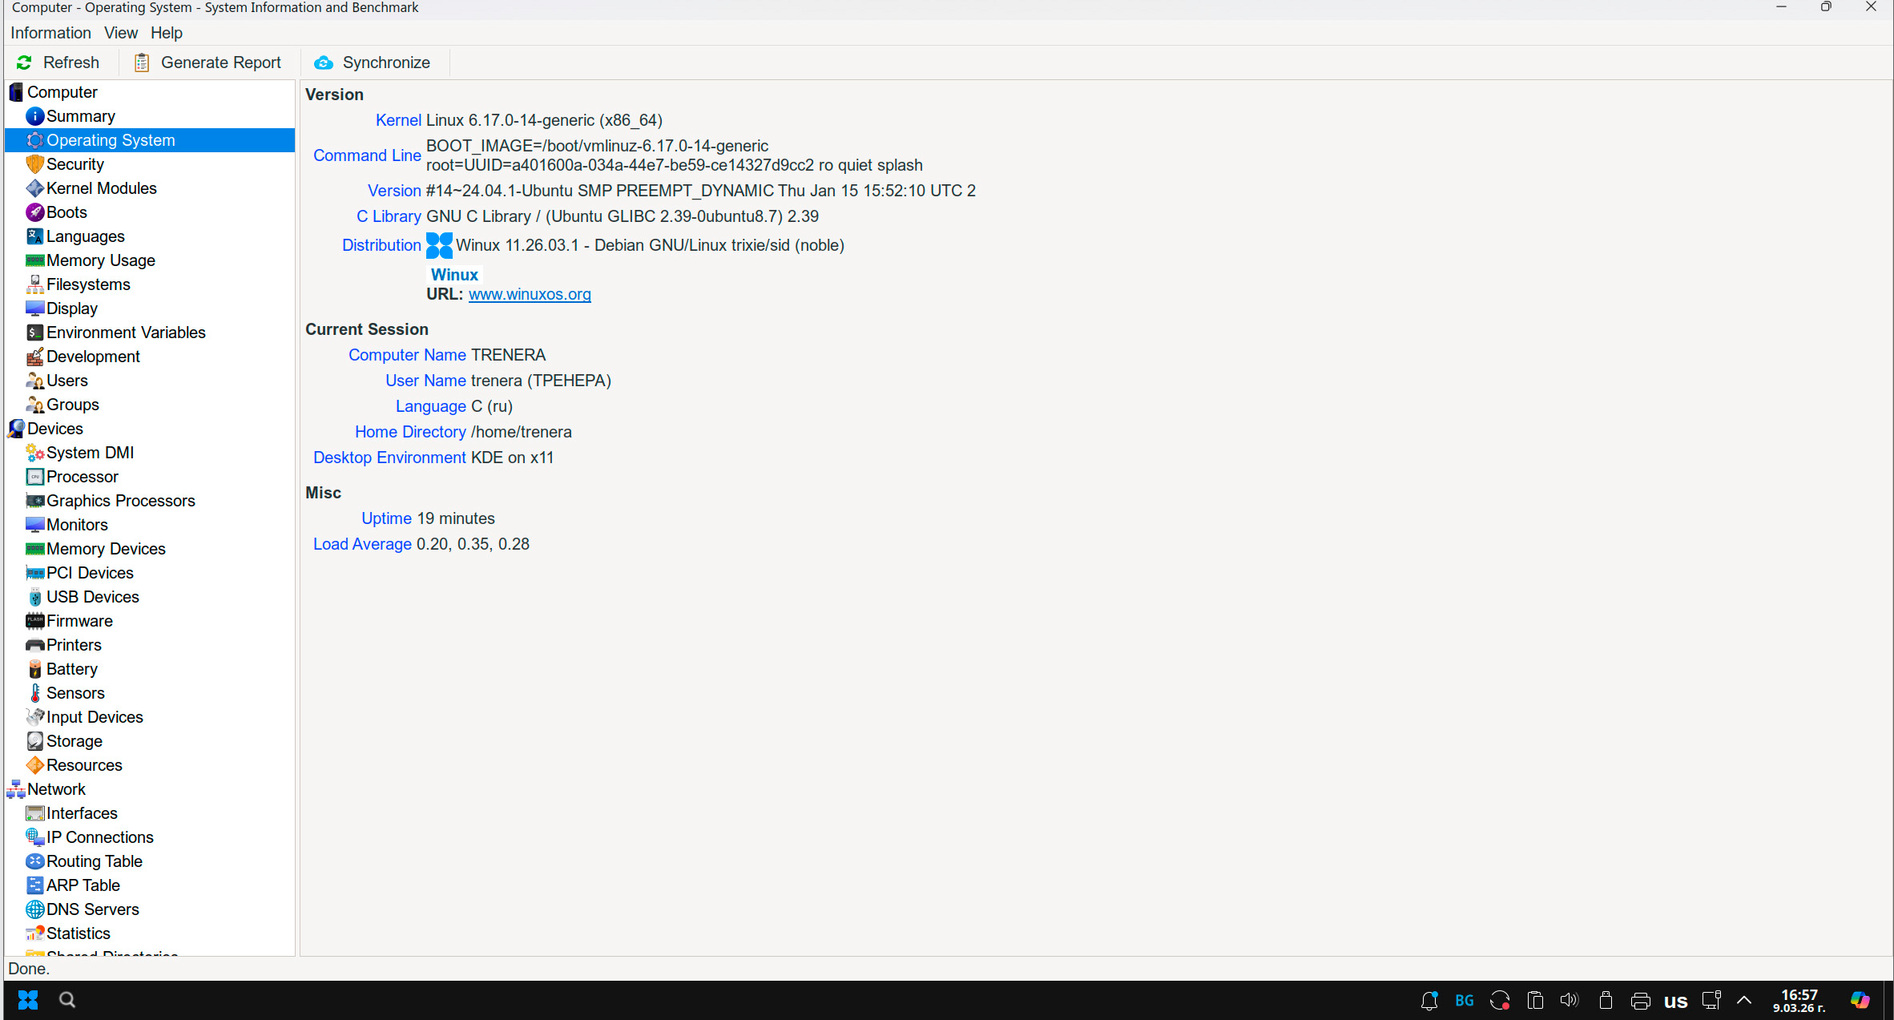Screen dimensions: 1894x1020
Task: Open the Summary page icon
Action: click(x=35, y=116)
